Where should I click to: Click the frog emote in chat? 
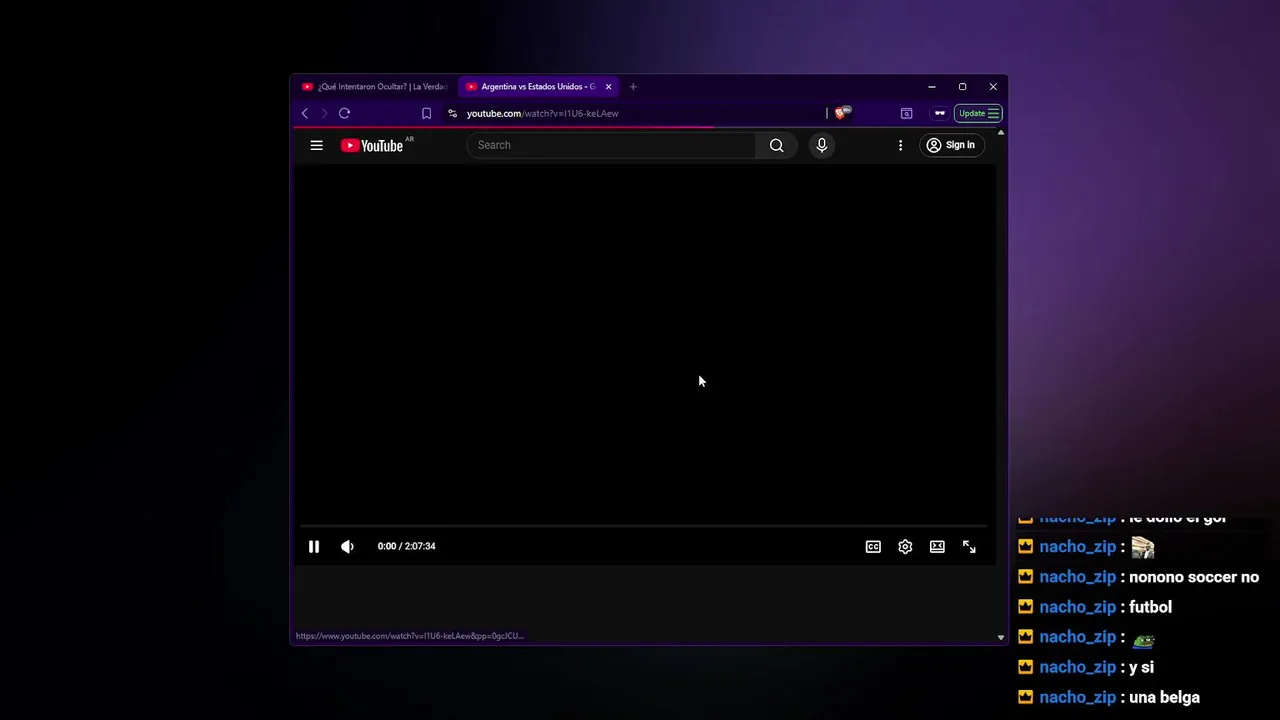(x=1143, y=638)
